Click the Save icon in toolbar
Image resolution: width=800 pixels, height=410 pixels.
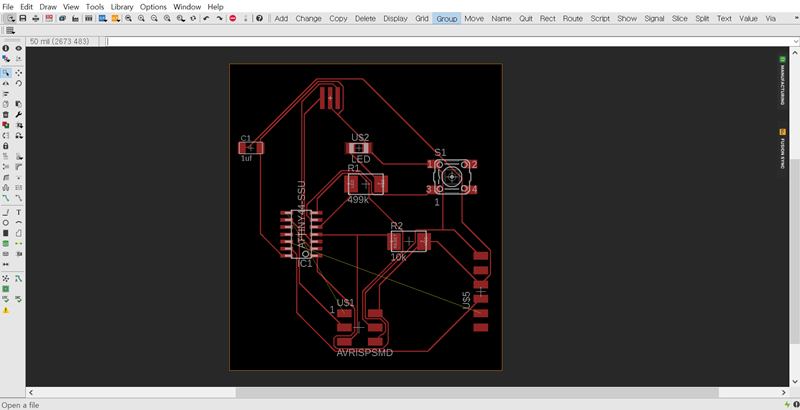click(x=21, y=18)
